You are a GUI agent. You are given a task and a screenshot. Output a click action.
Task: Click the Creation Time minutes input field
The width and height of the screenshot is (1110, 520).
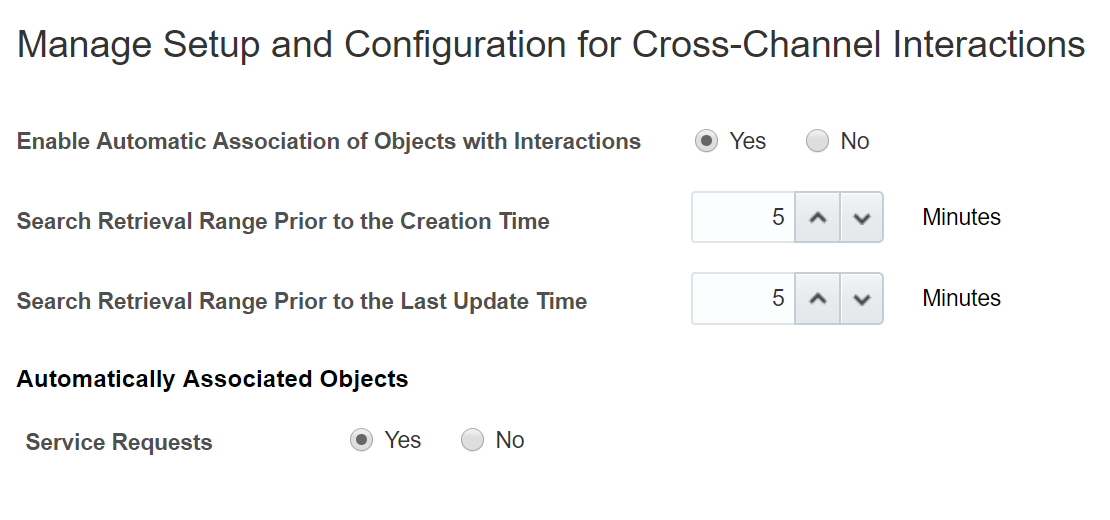(x=743, y=218)
